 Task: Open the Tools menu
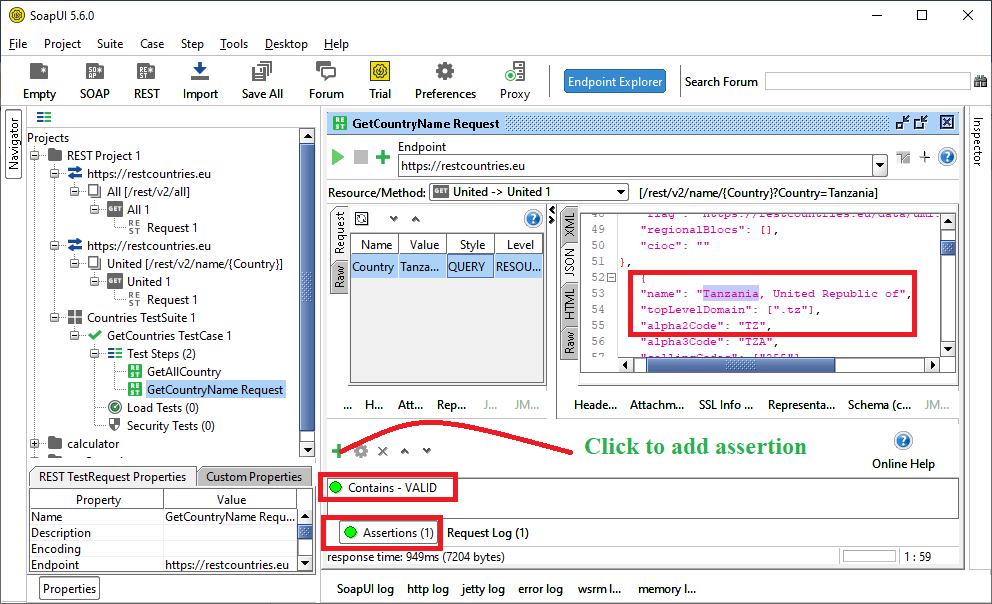coord(234,44)
